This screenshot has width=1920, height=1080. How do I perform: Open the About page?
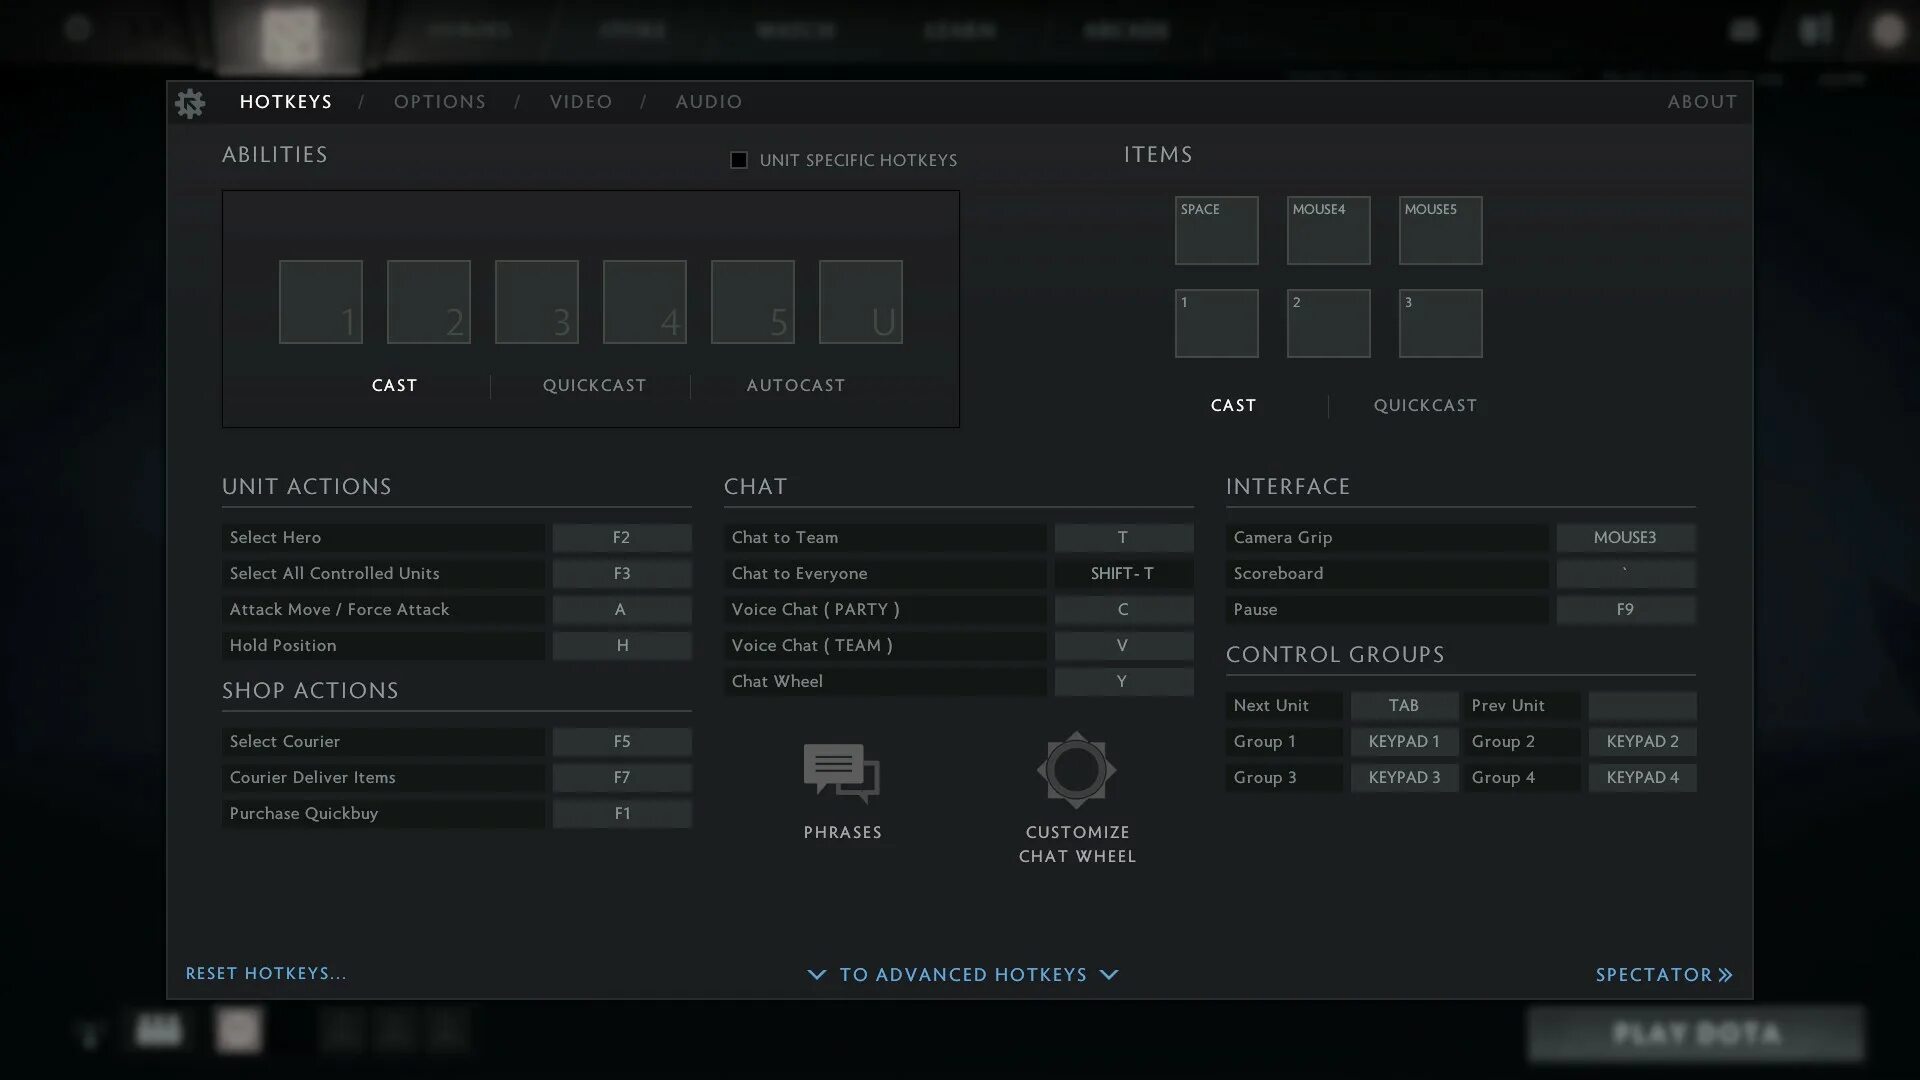pyautogui.click(x=1701, y=102)
